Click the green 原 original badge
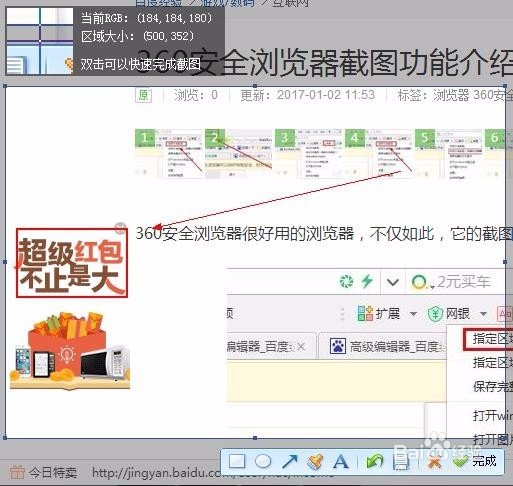The height and width of the screenshot is (486, 513). click(x=144, y=96)
